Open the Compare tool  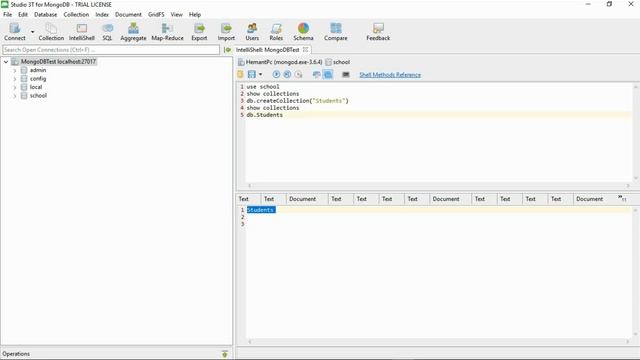click(336, 32)
